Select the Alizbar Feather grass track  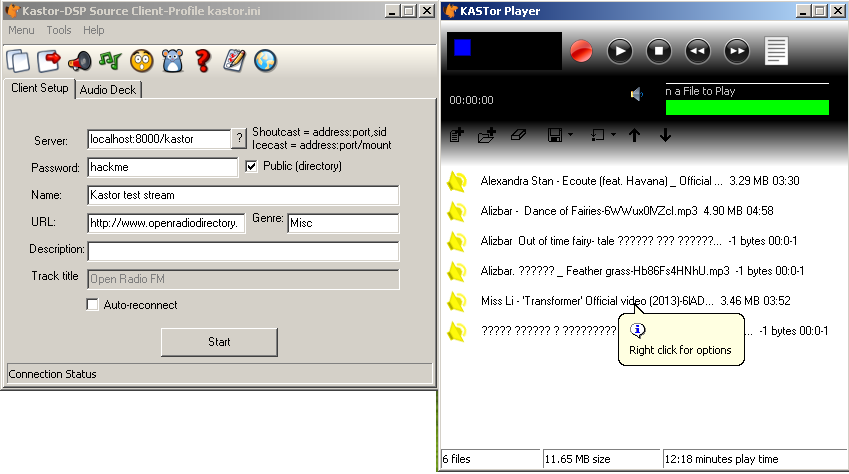tap(642, 270)
